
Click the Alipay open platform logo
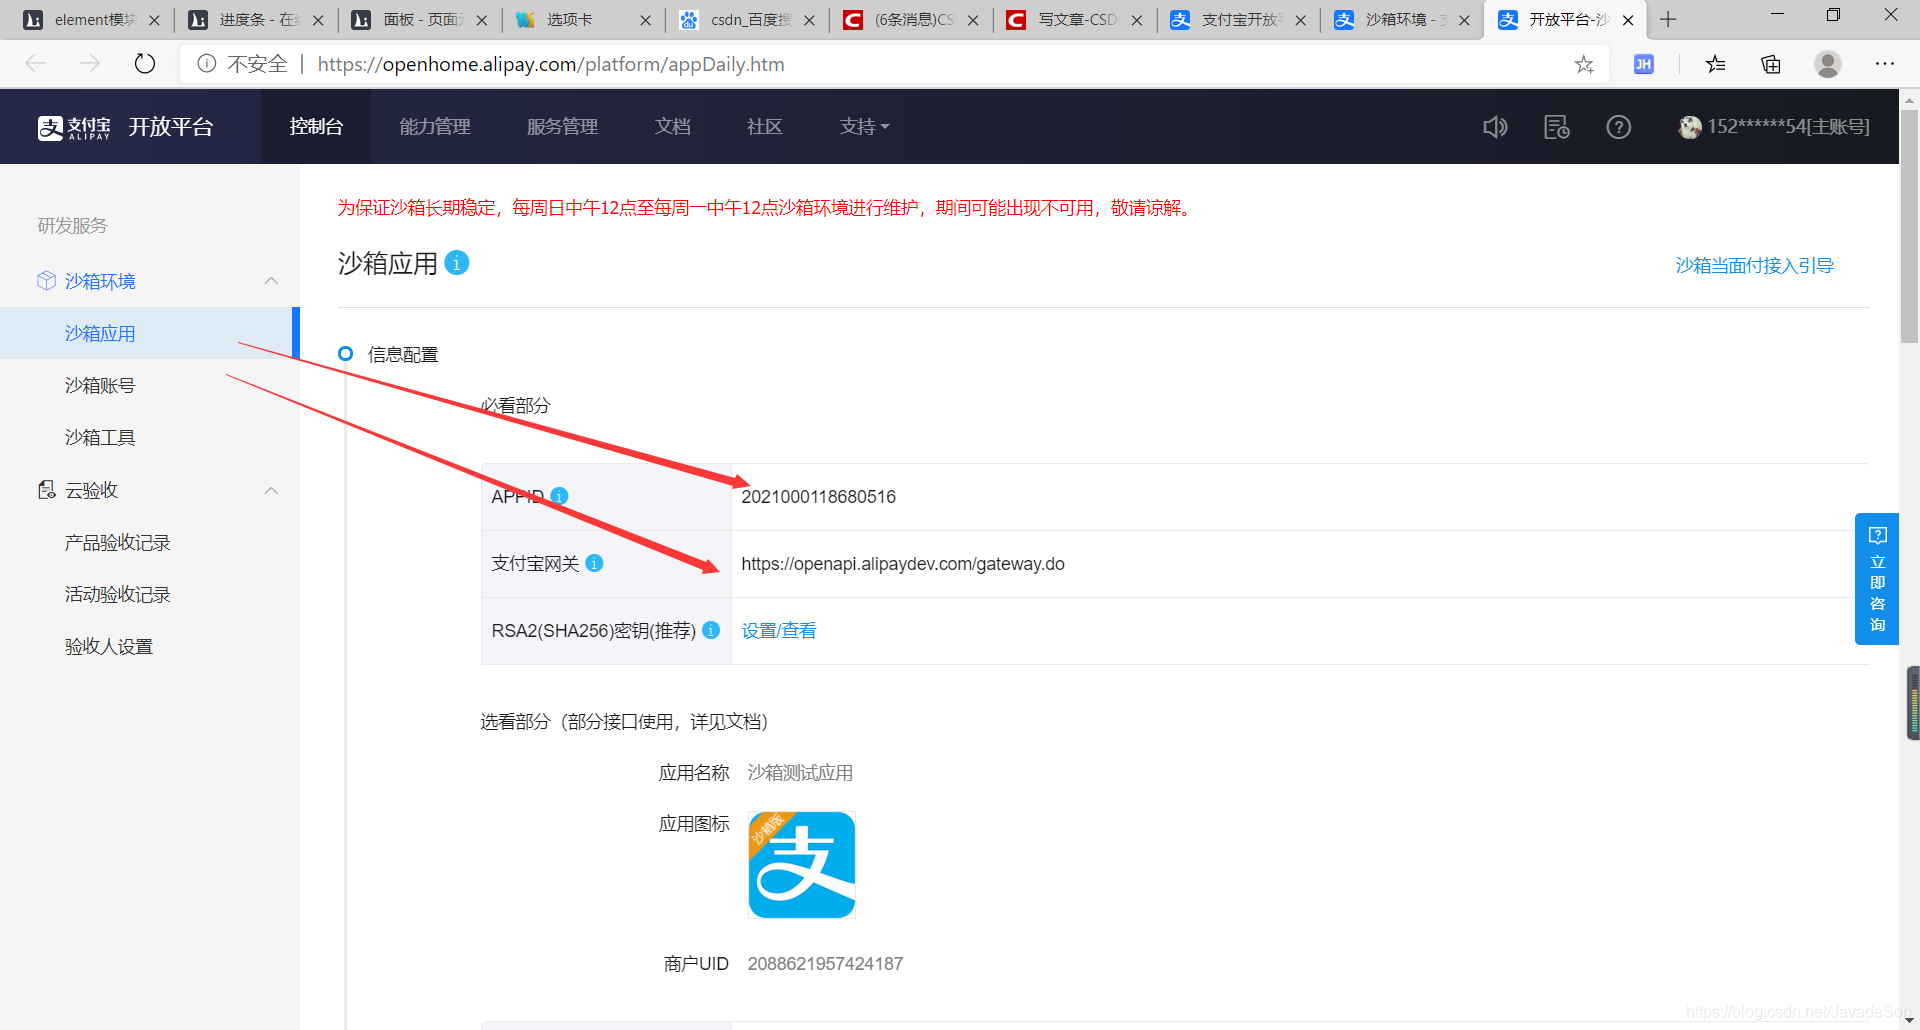126,127
